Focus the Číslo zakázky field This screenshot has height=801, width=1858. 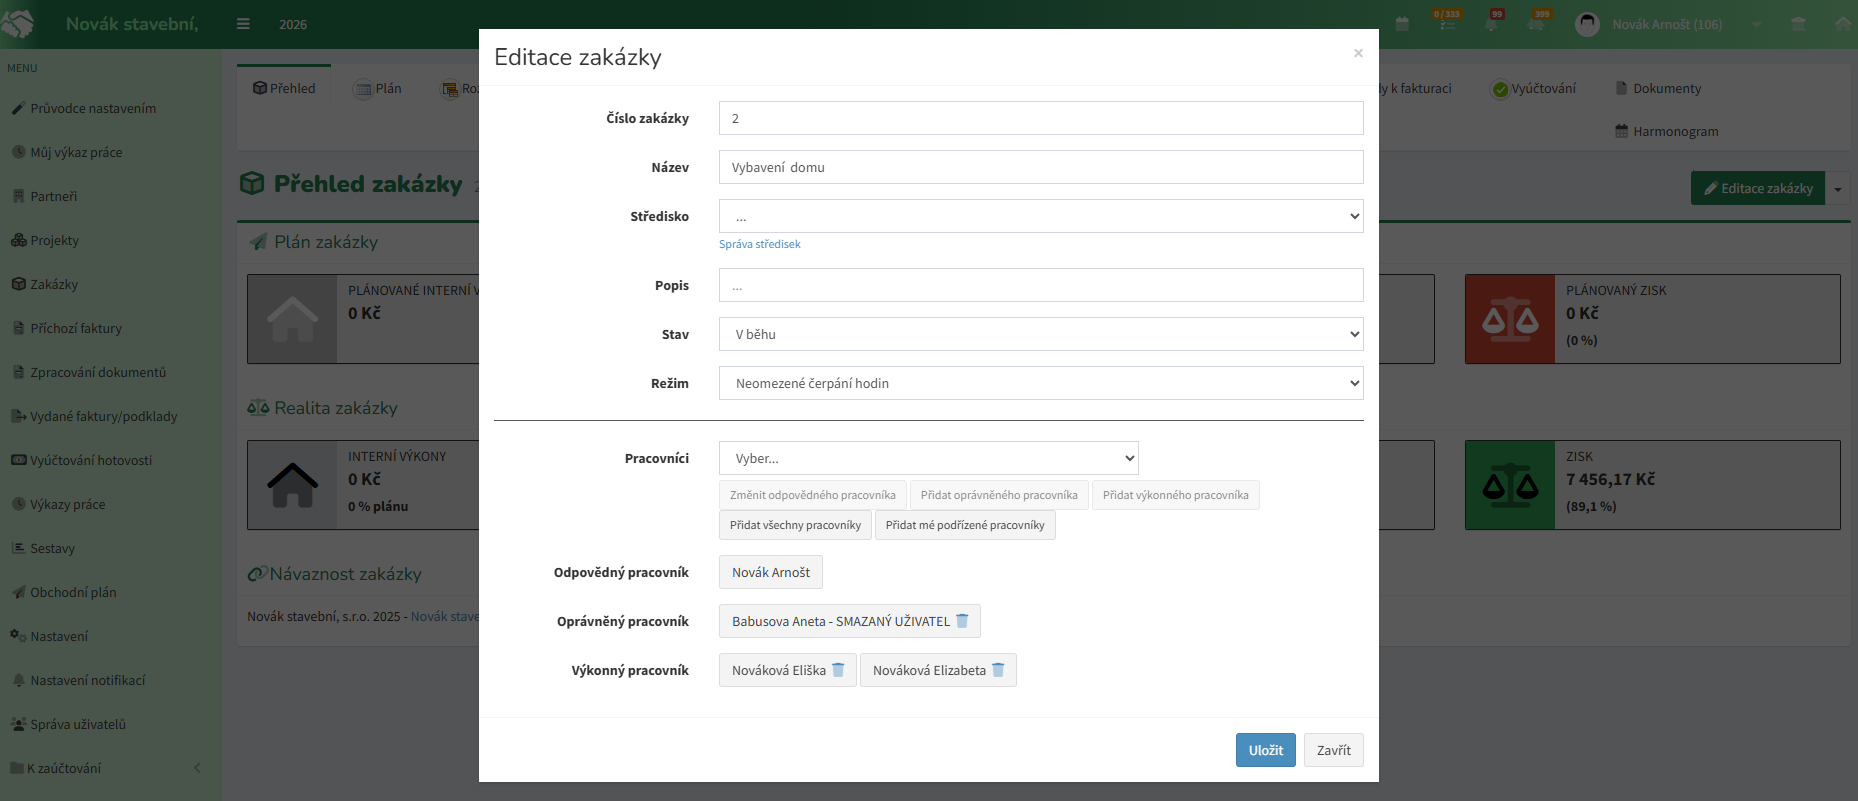click(x=1041, y=118)
